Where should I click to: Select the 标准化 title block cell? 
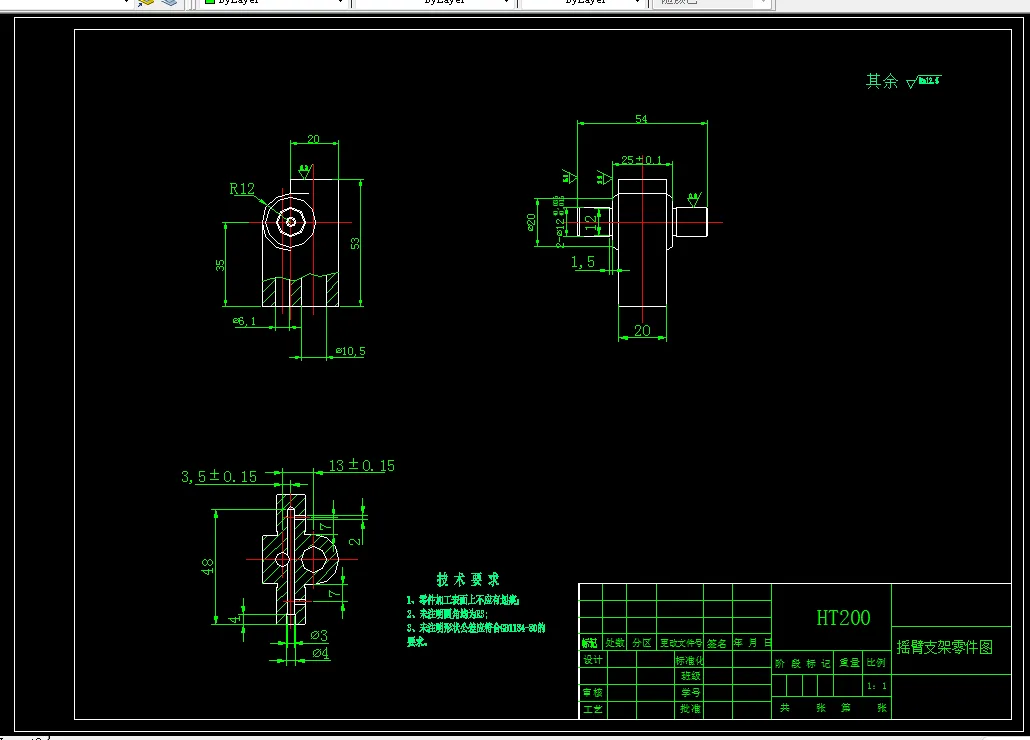(690, 661)
